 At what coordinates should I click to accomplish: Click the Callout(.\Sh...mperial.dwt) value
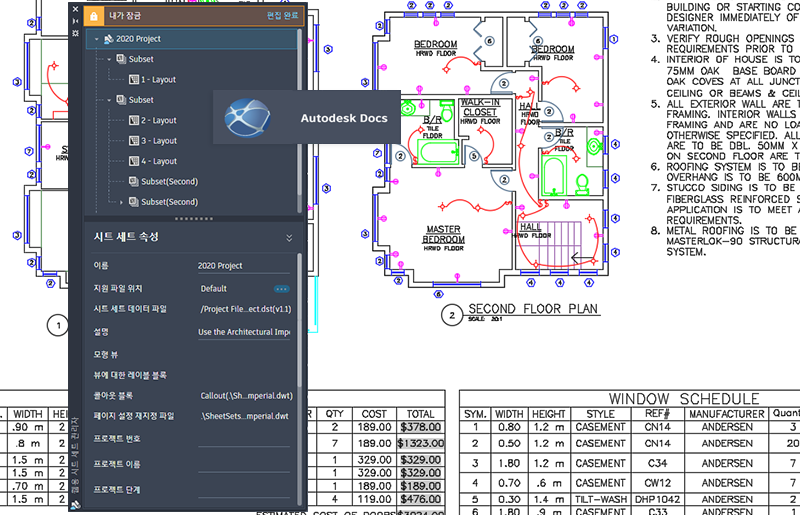(246, 396)
